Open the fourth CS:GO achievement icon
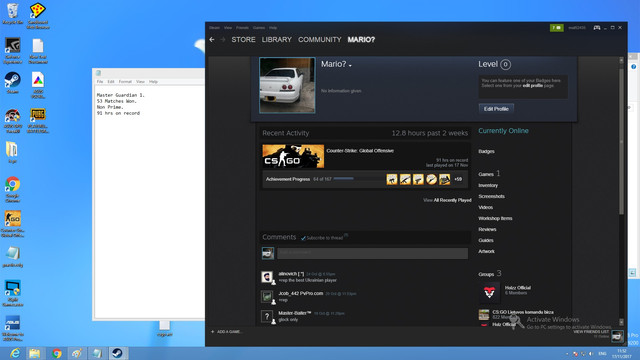 tap(431, 179)
